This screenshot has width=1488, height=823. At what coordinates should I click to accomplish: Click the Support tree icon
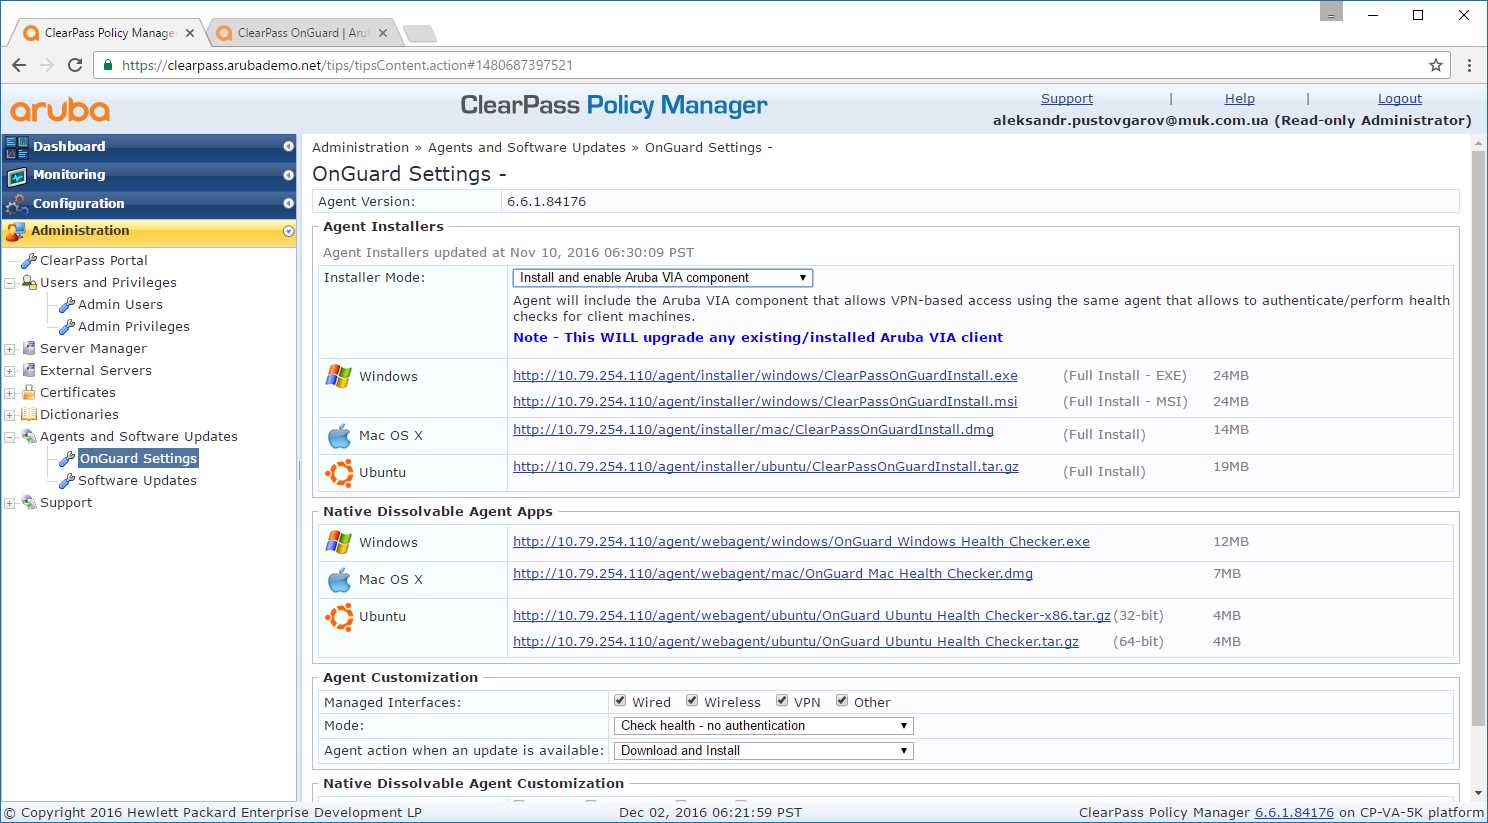[29, 502]
